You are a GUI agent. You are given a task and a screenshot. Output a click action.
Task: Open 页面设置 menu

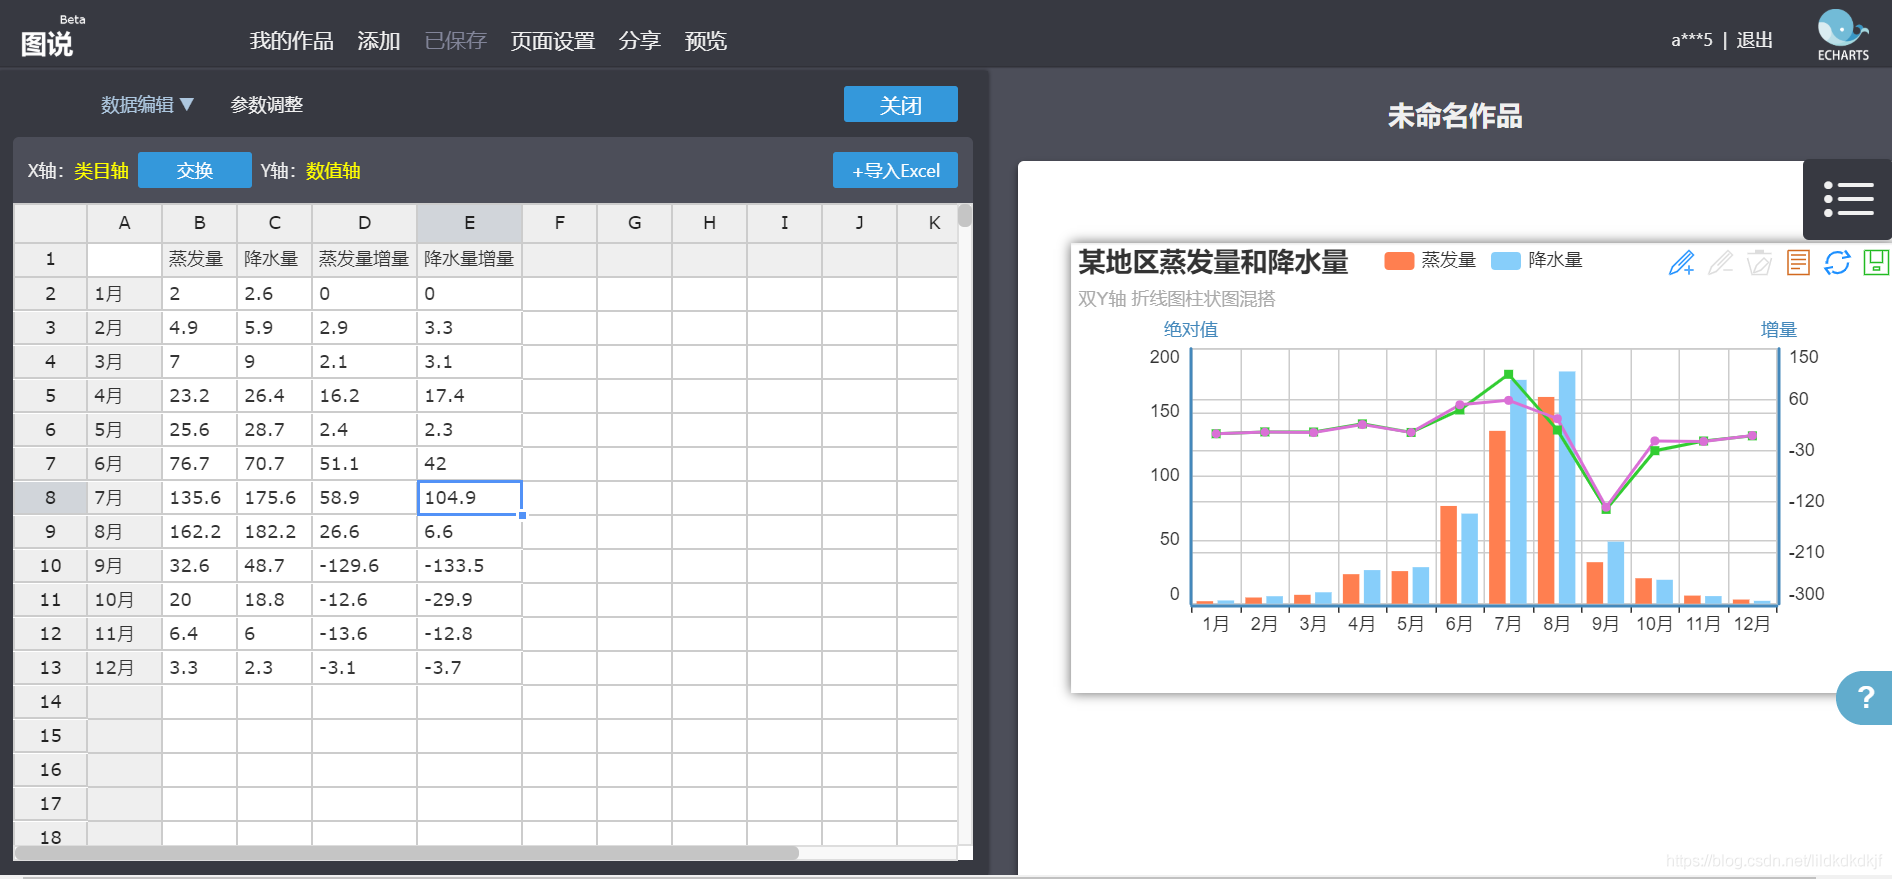tap(553, 41)
